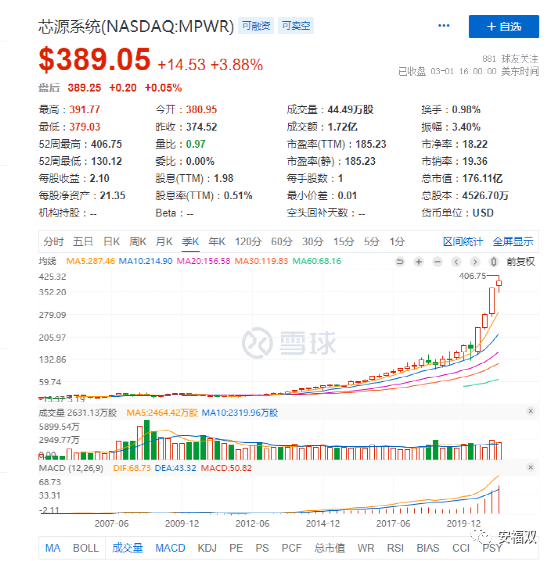Click the tallest green volume bar

[x=147, y=440]
